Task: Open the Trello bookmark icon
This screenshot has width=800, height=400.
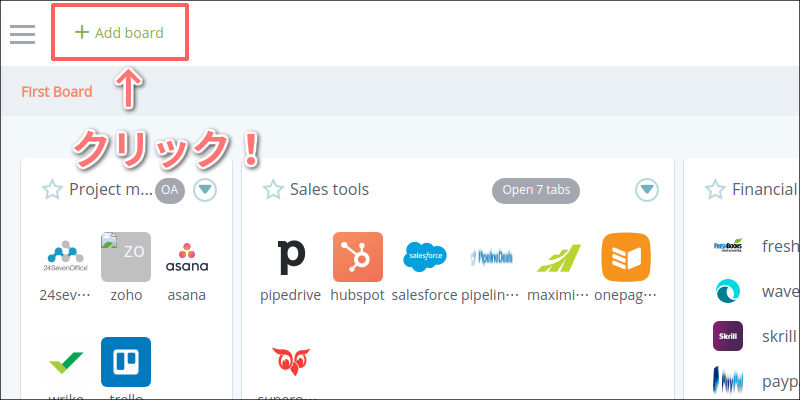Action: pyautogui.click(x=126, y=362)
